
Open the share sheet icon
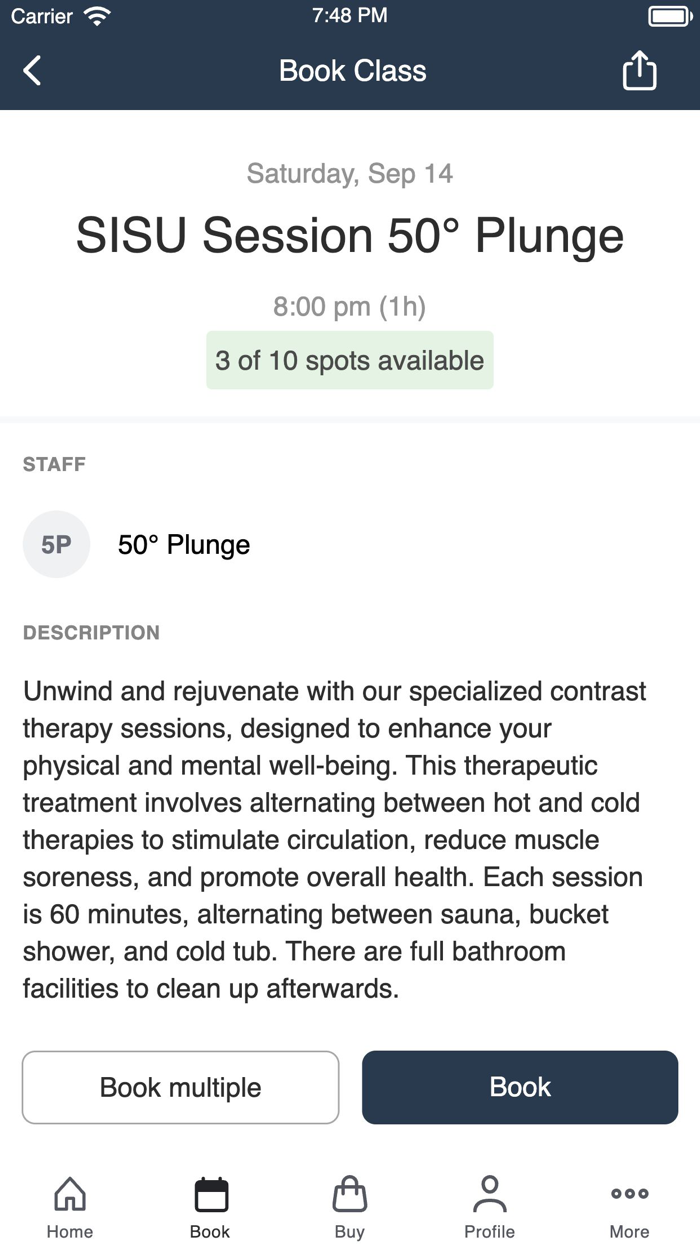tap(639, 70)
